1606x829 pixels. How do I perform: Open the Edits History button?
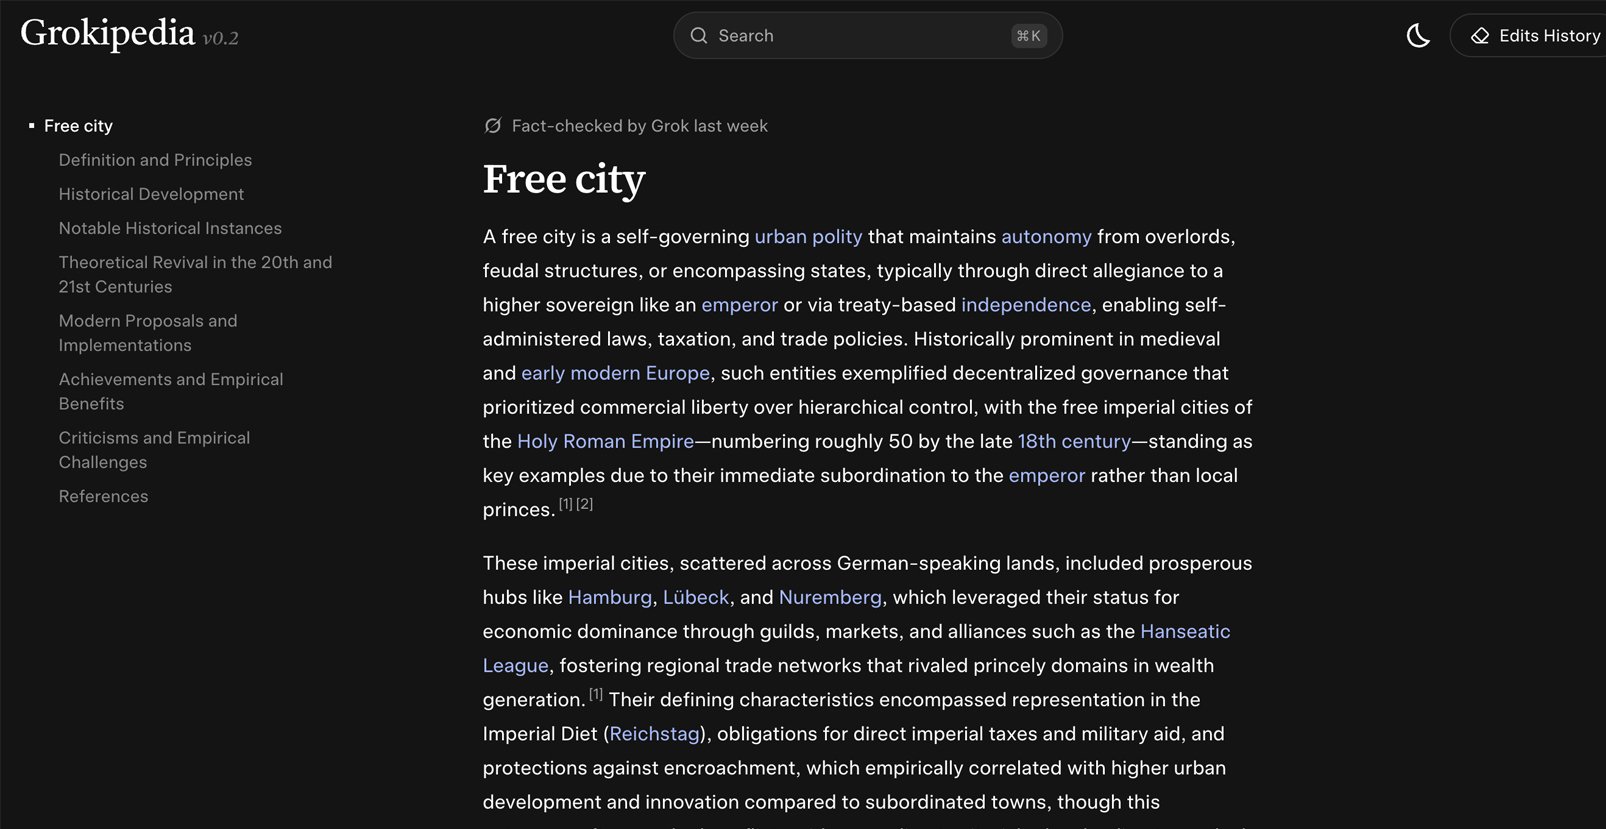point(1529,36)
